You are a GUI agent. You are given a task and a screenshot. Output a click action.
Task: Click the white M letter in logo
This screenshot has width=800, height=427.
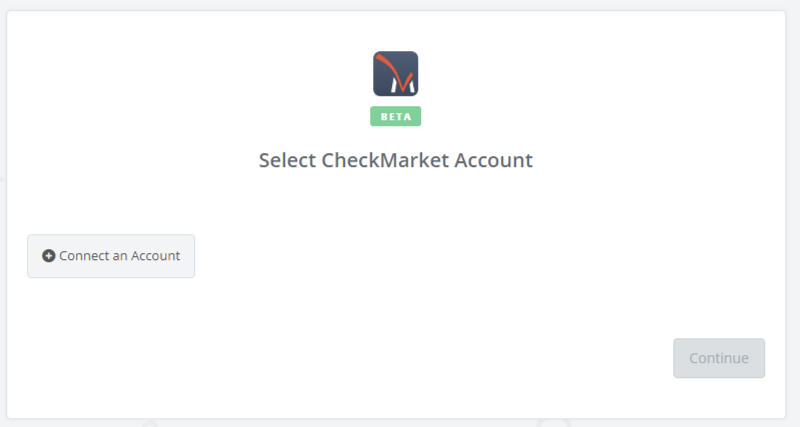click(x=403, y=84)
